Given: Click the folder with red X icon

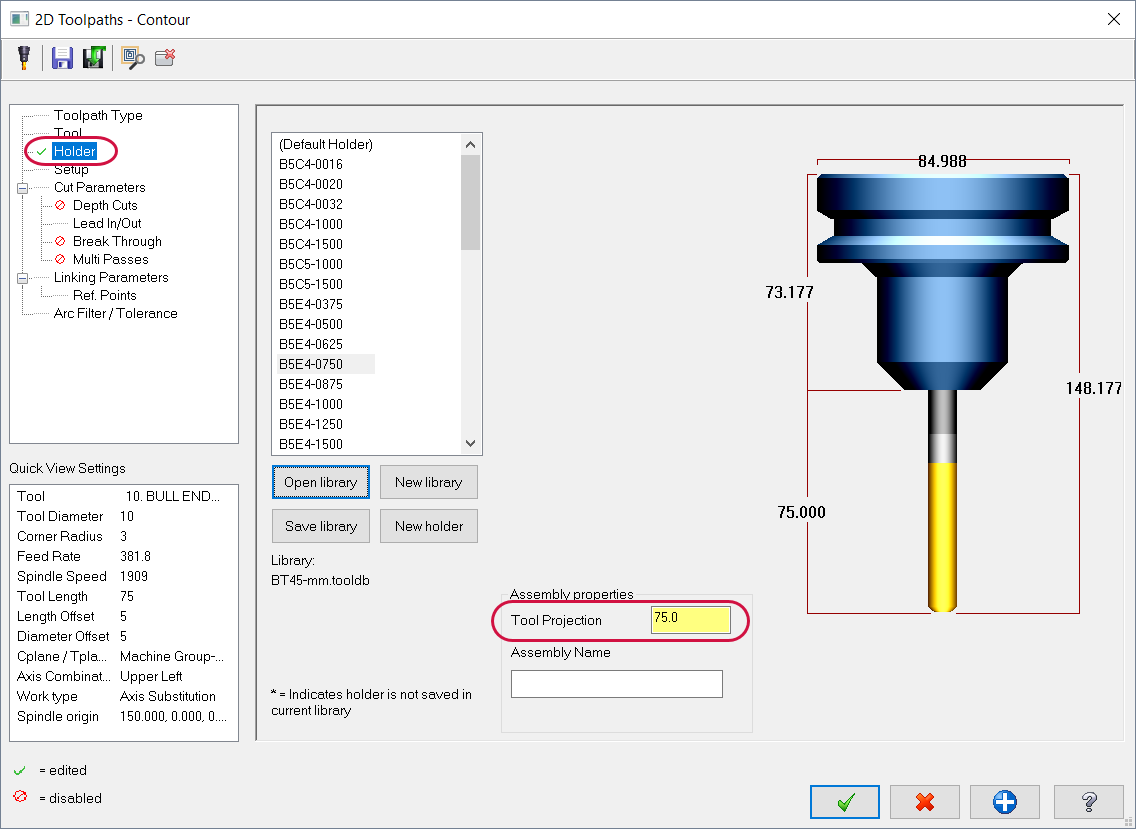Looking at the screenshot, I should [x=165, y=58].
